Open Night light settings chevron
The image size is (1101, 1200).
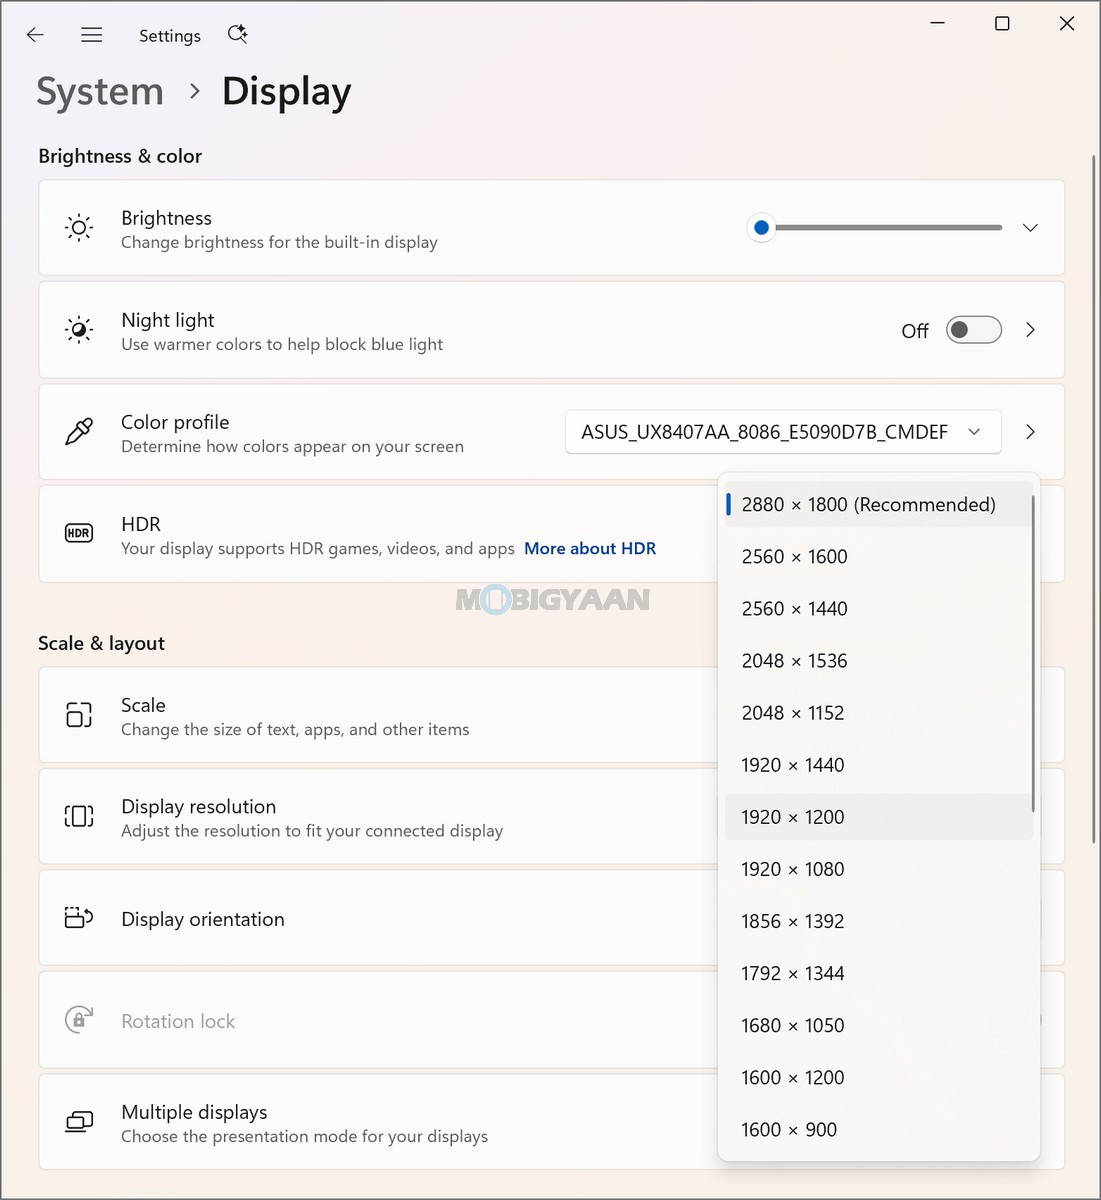1030,330
